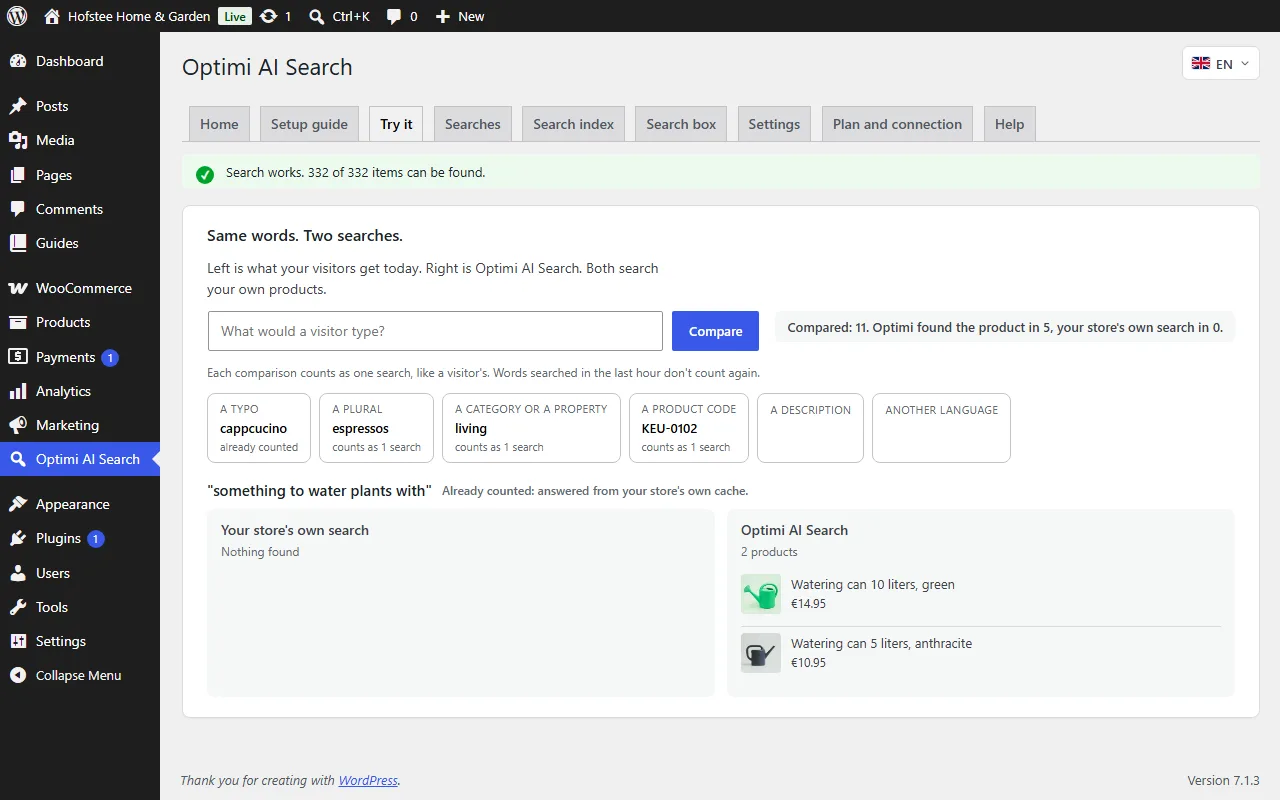
Task: Open the EN language dropdown
Action: (x=1221, y=63)
